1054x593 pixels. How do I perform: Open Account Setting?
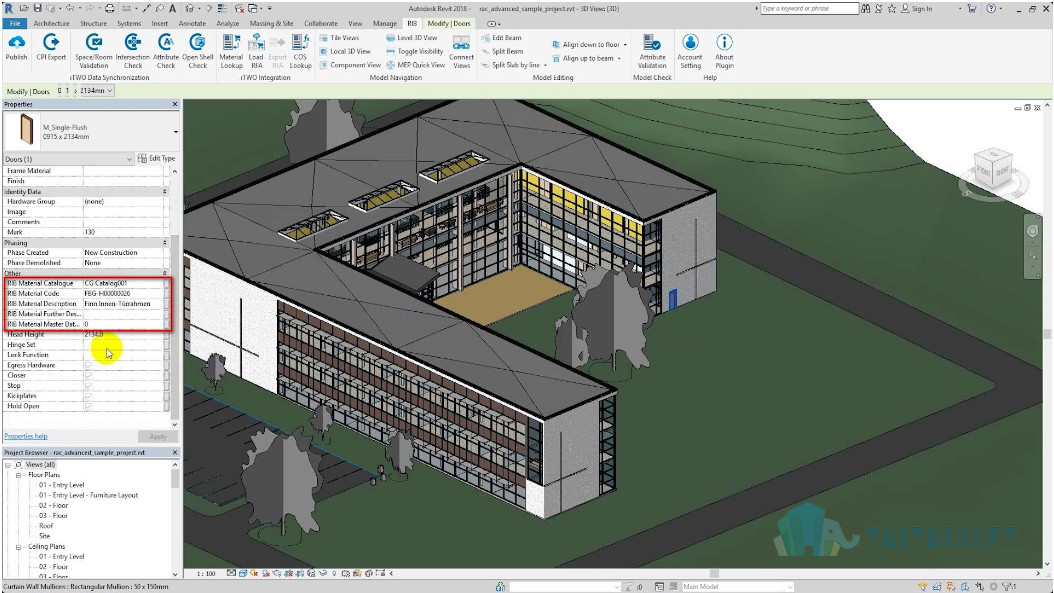[690, 51]
